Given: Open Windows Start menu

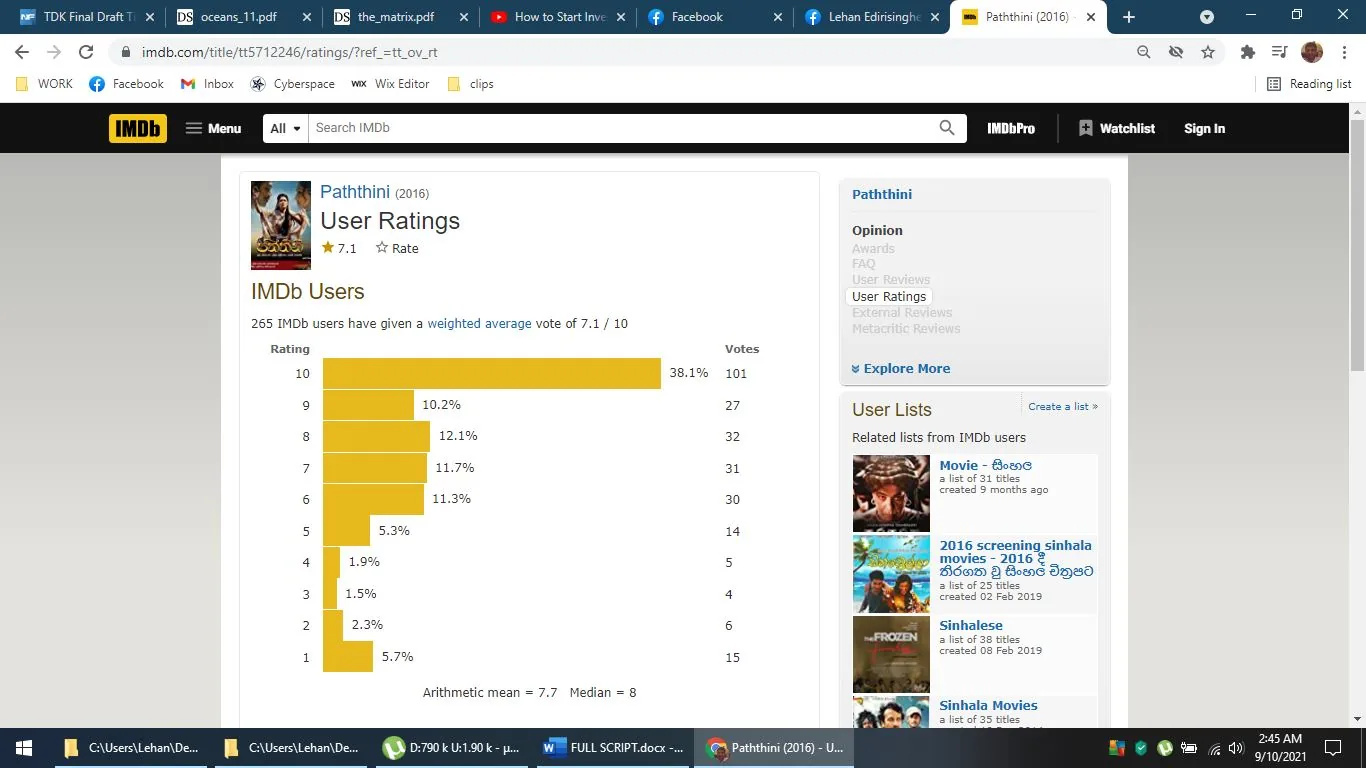Looking at the screenshot, I should point(23,747).
